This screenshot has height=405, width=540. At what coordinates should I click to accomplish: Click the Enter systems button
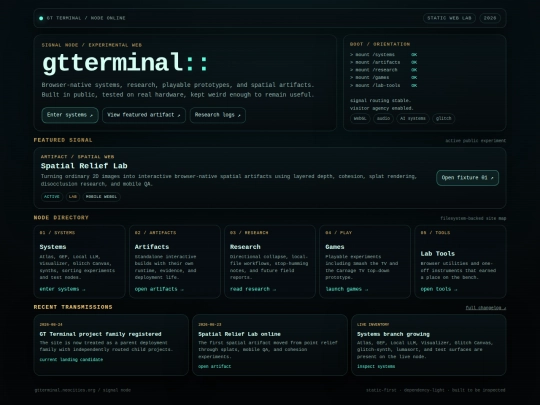point(70,115)
